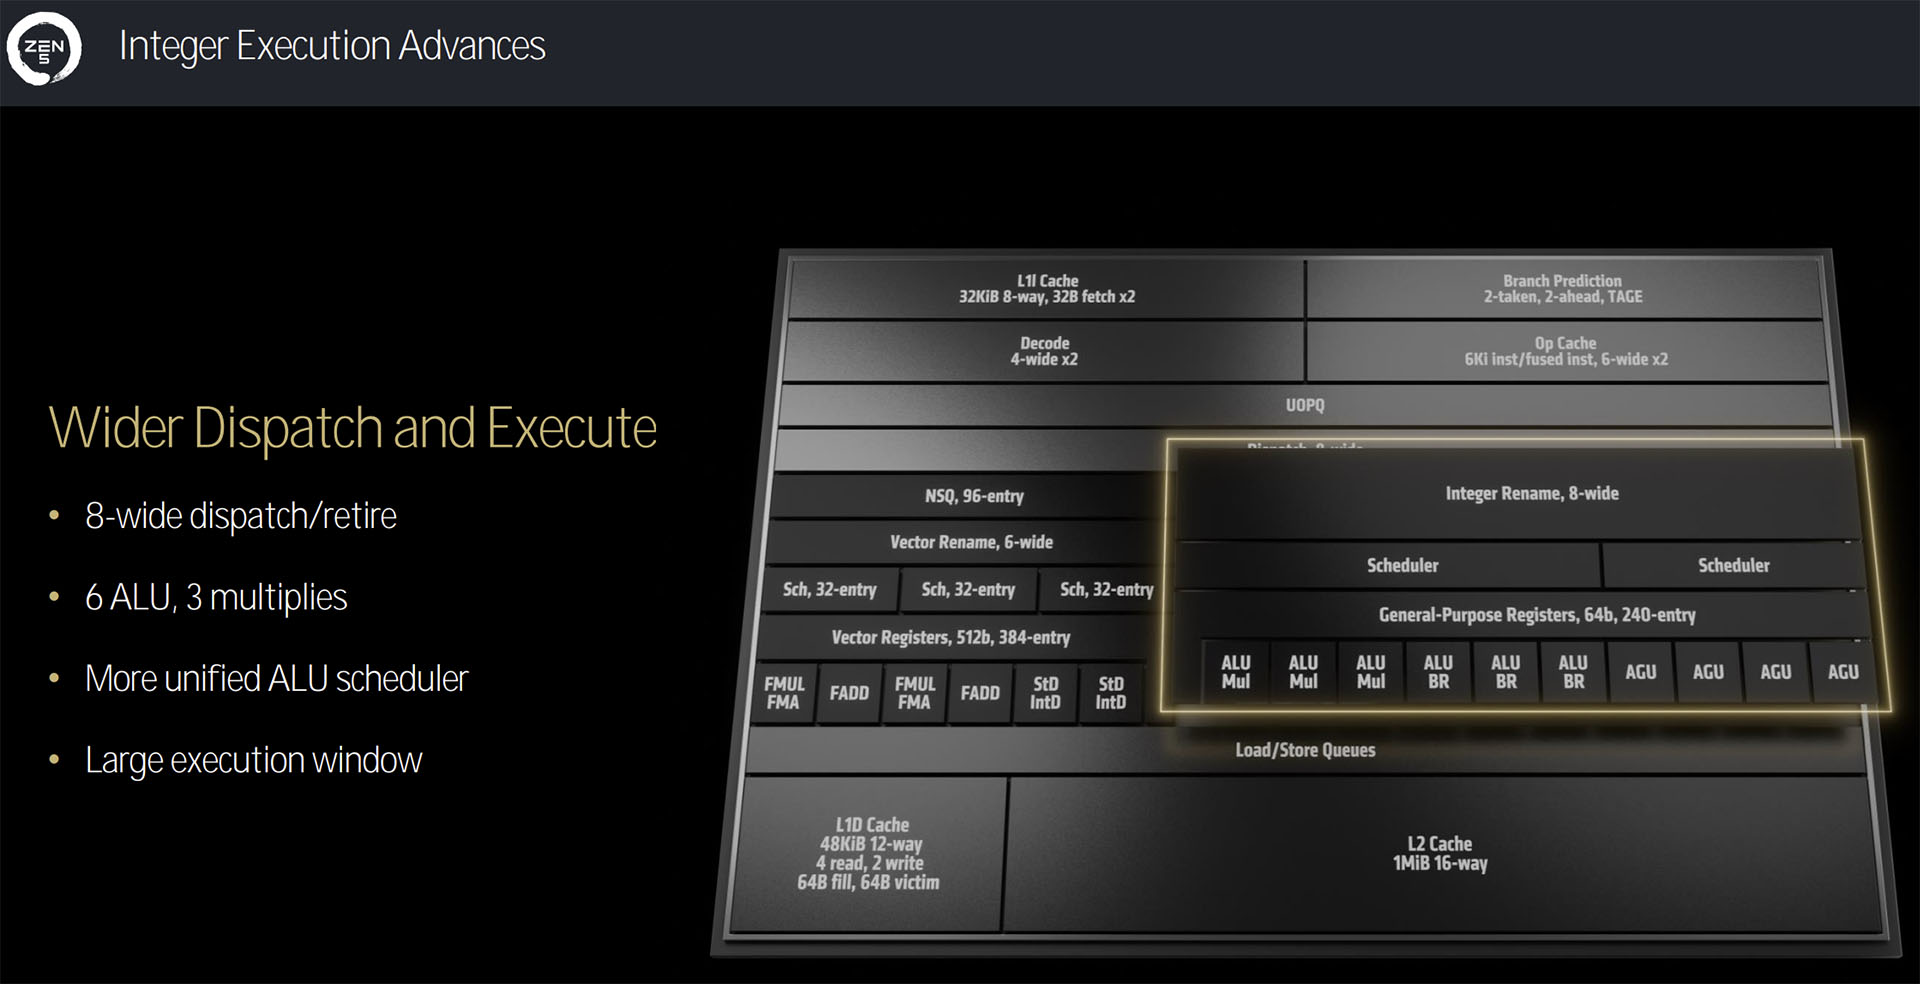This screenshot has width=1920, height=984.
Task: Click the Op Cache block
Action: 1566,351
